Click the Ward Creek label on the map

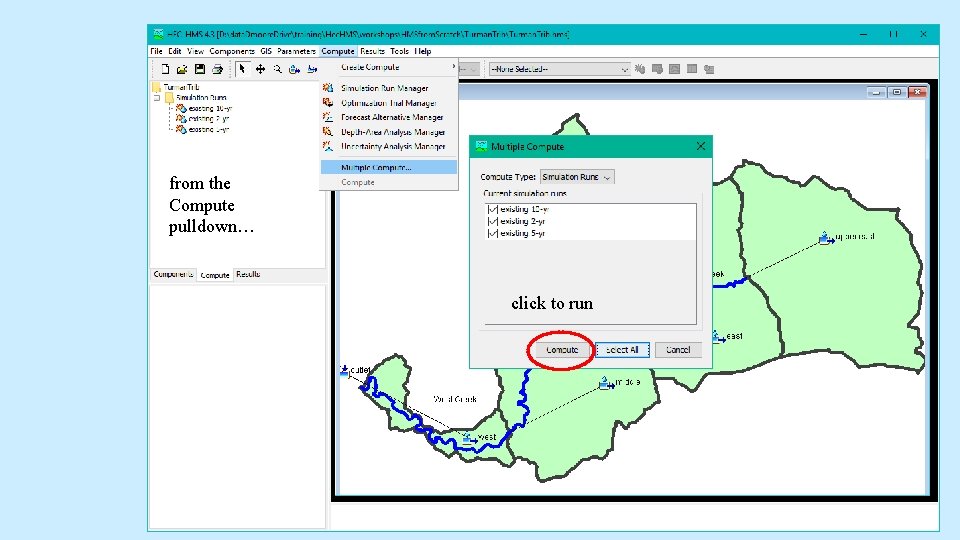point(455,399)
